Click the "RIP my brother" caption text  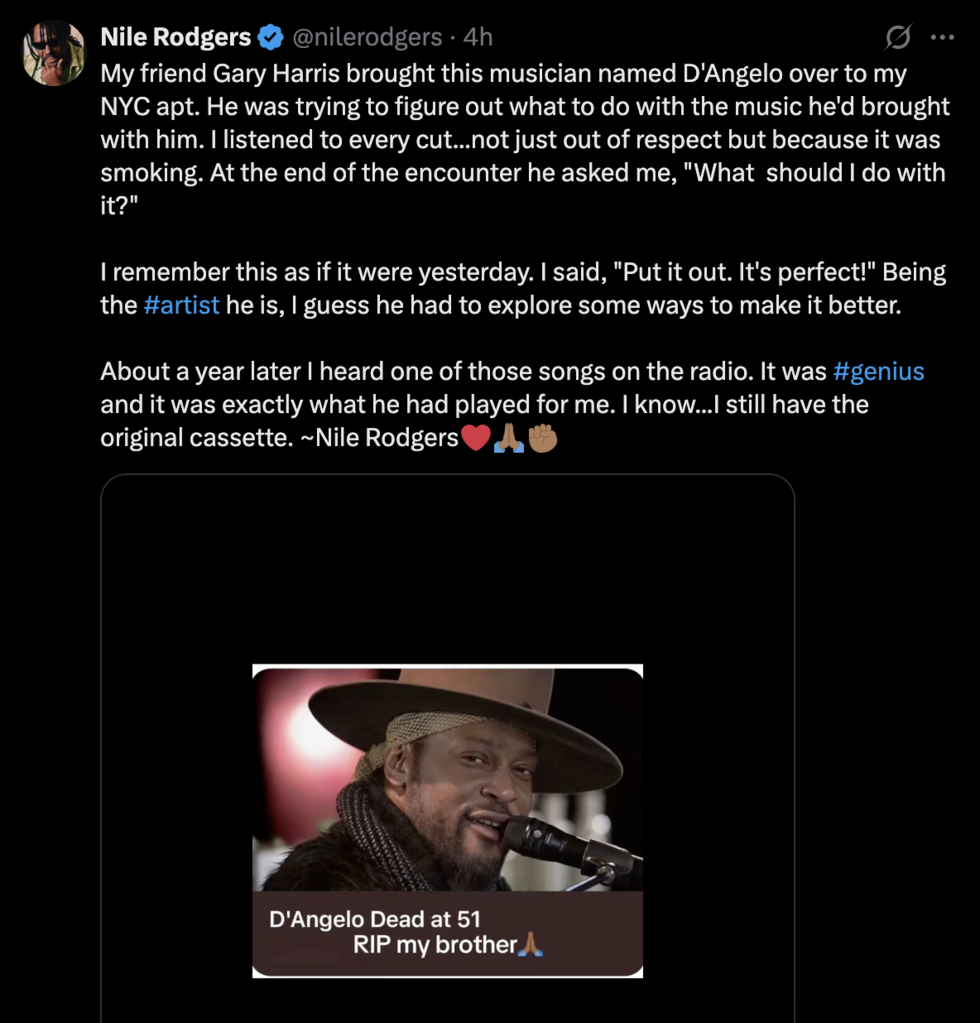click(x=435, y=945)
